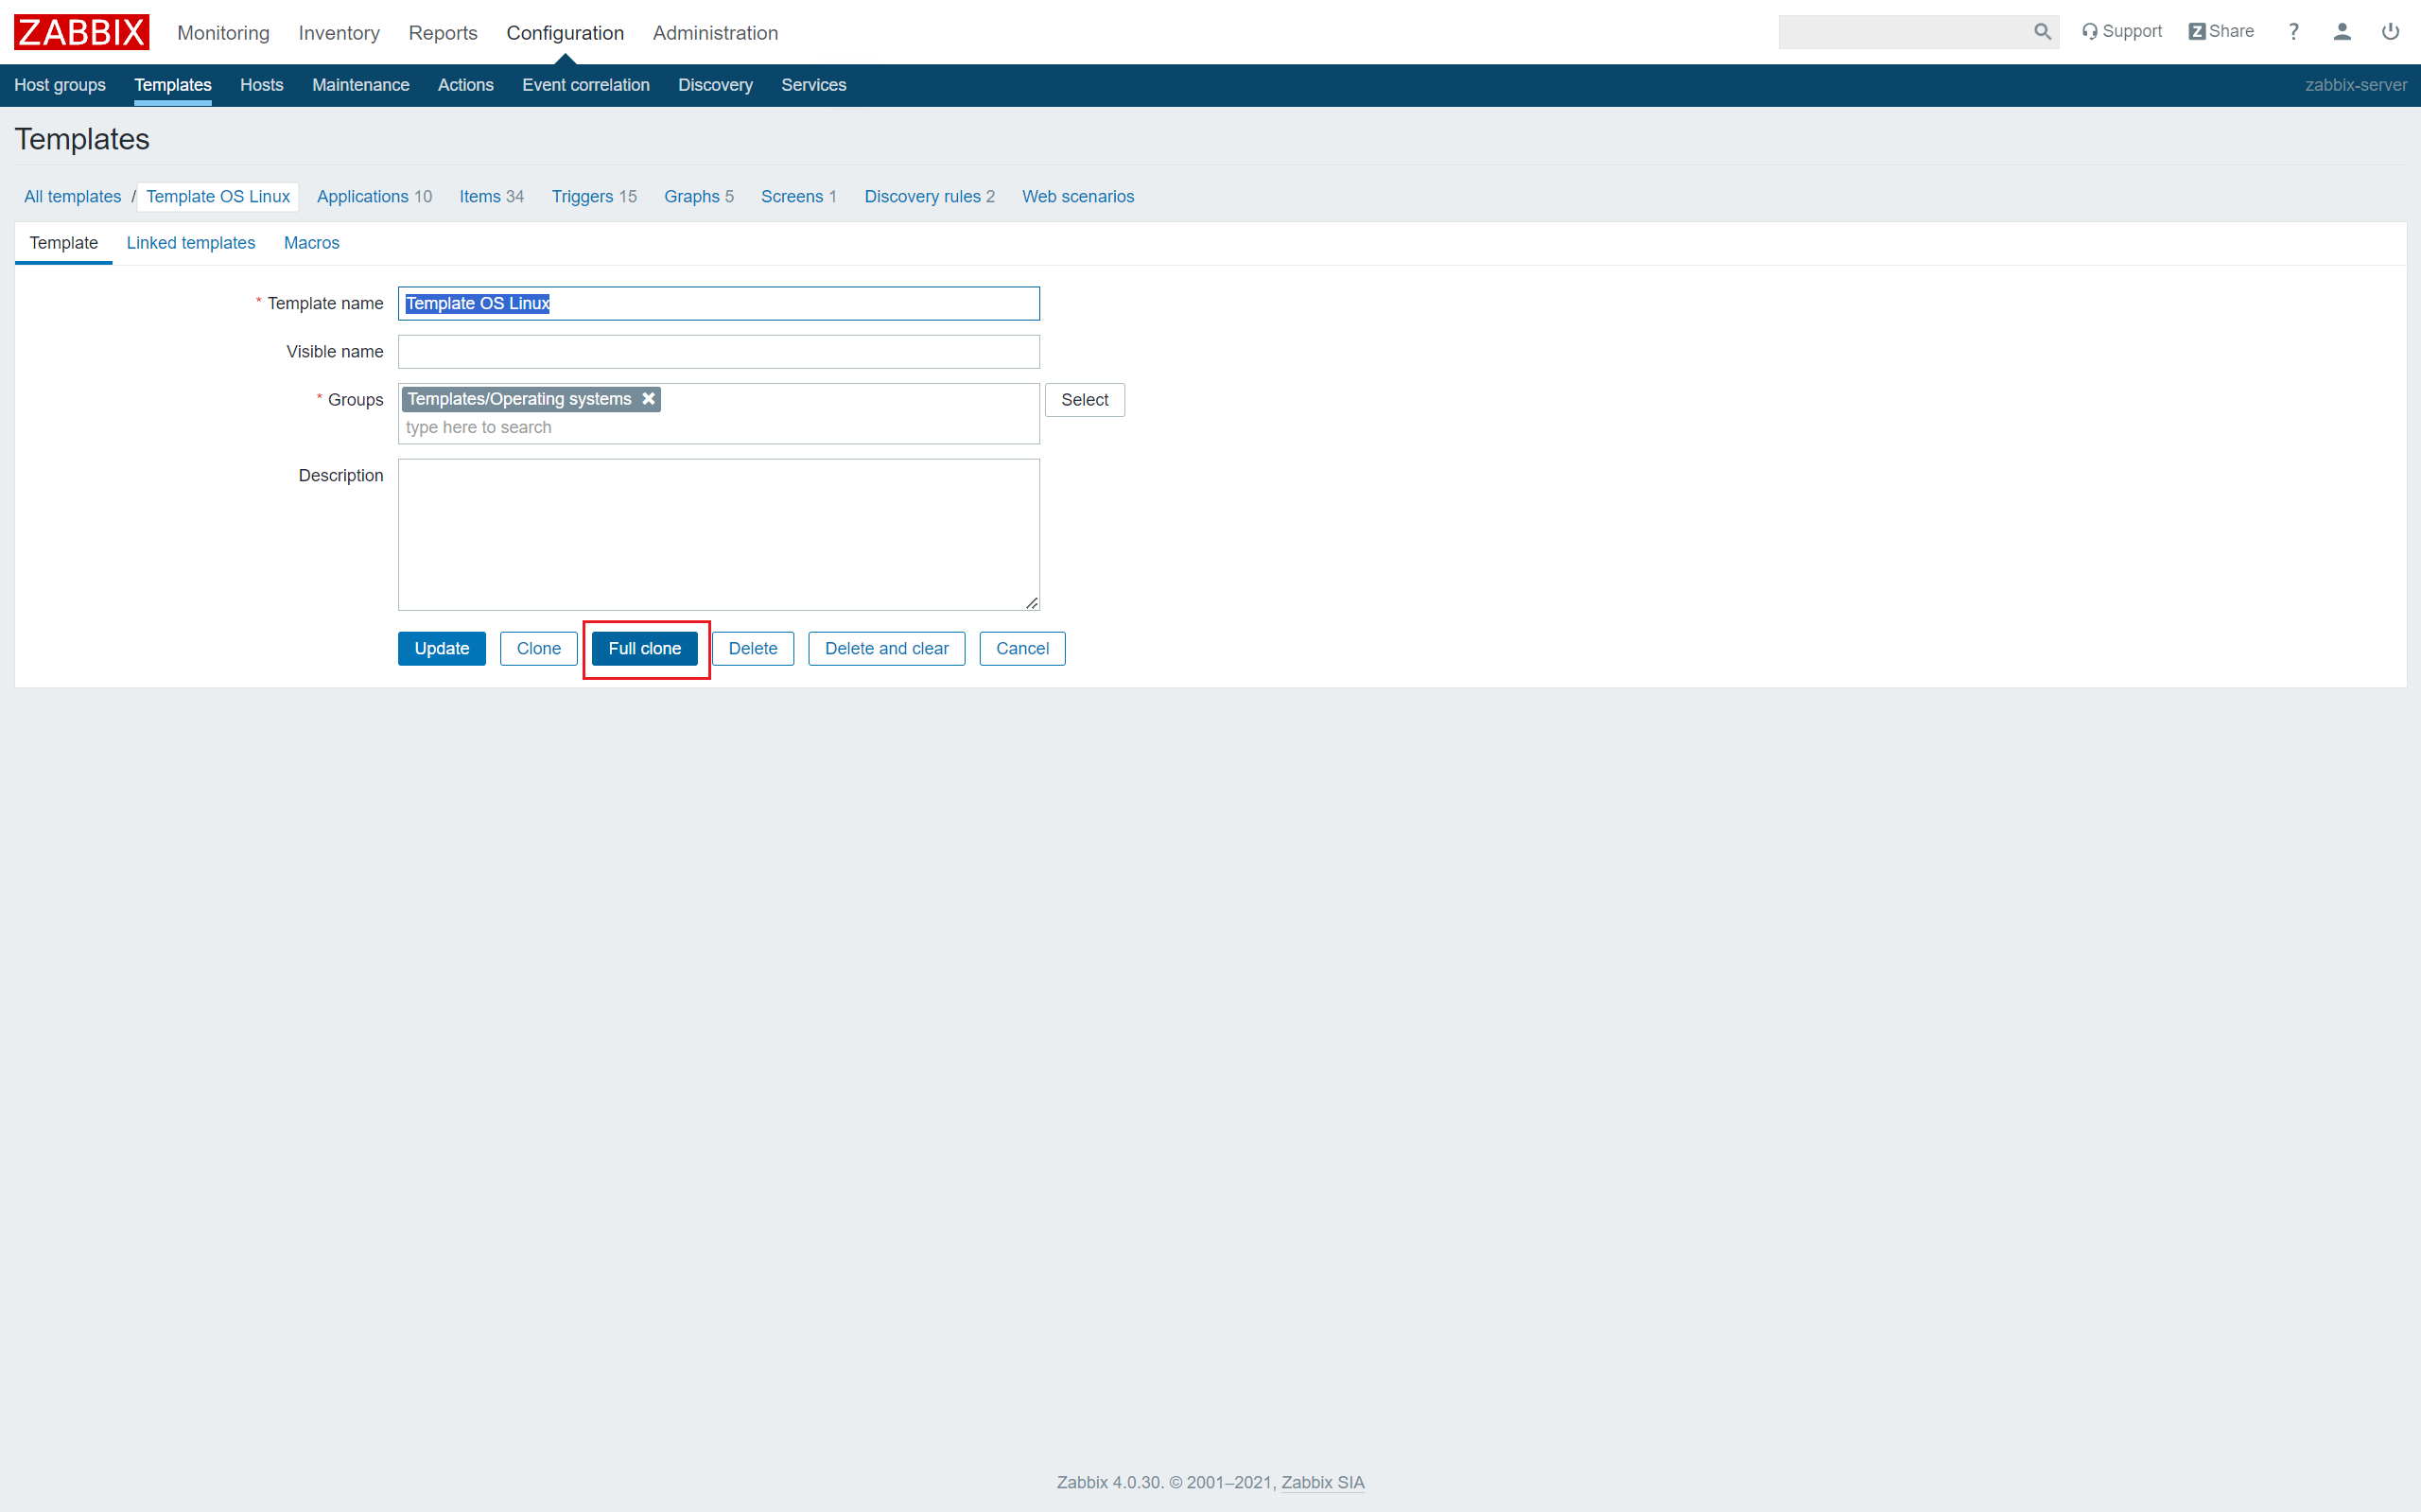The width and height of the screenshot is (2421, 1512).
Task: Open the Monitoring menu
Action: pos(223,33)
